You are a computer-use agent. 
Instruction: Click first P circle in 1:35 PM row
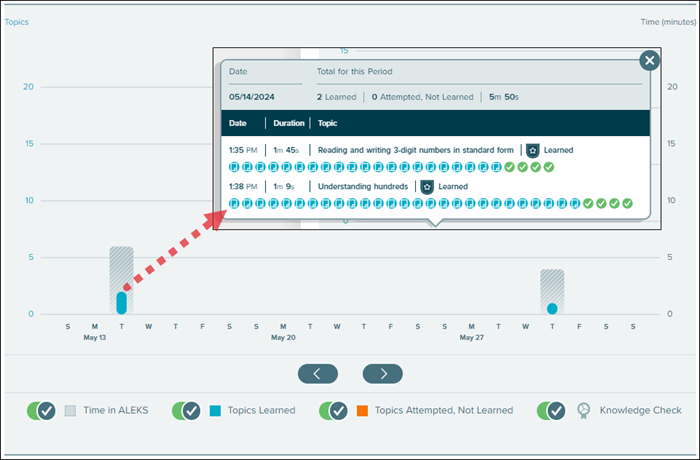[x=235, y=167]
